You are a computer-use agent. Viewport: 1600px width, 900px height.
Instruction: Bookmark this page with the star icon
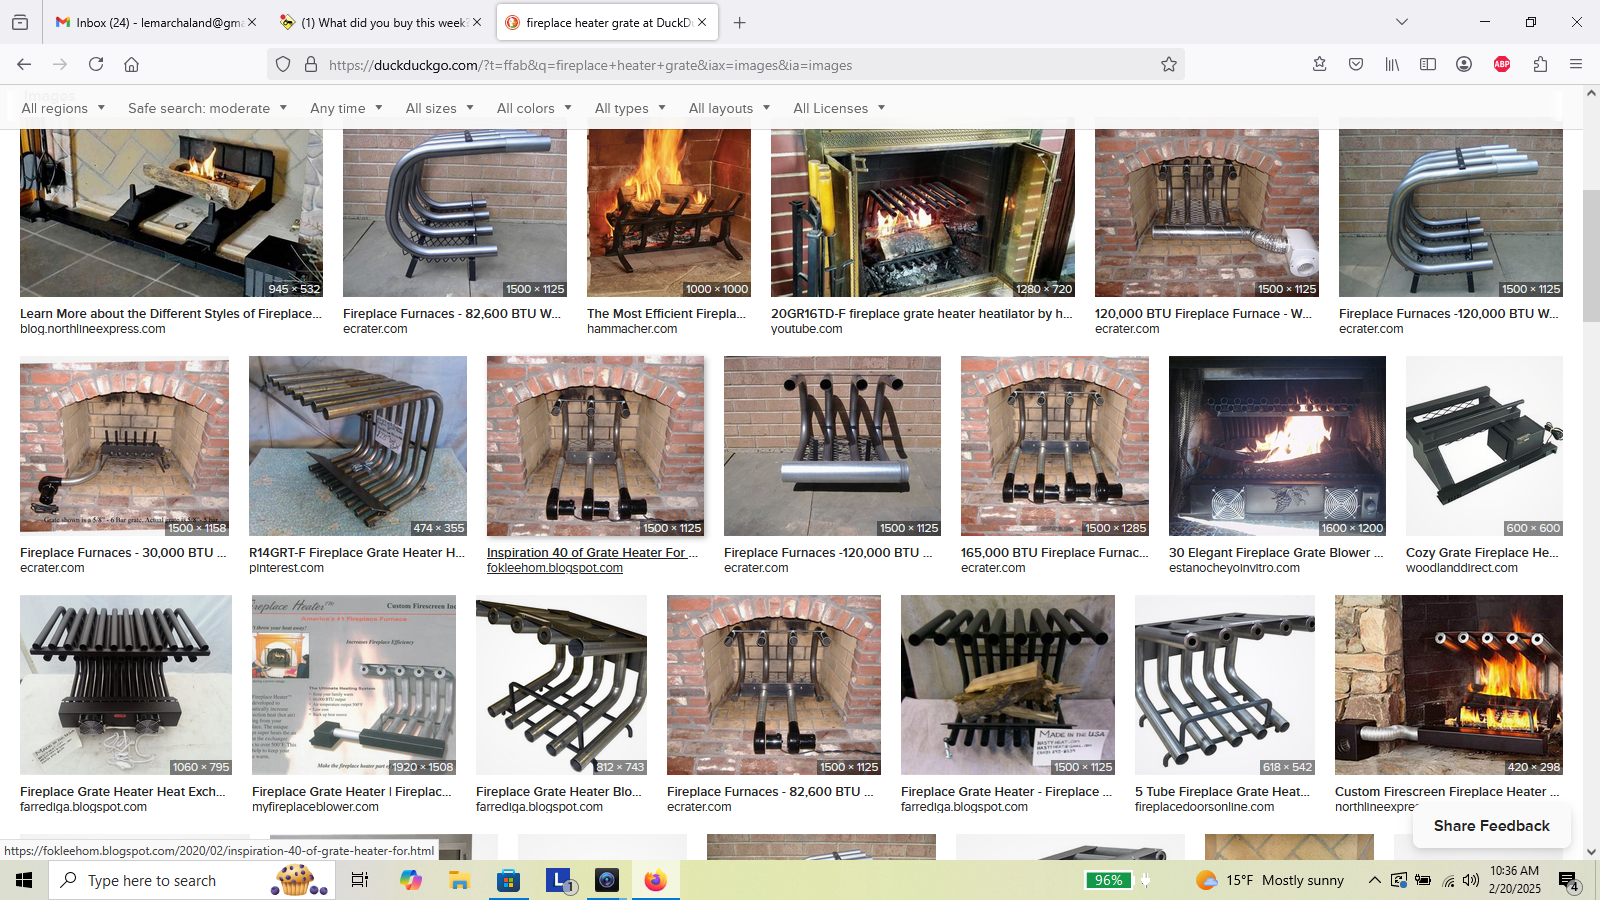(1168, 65)
